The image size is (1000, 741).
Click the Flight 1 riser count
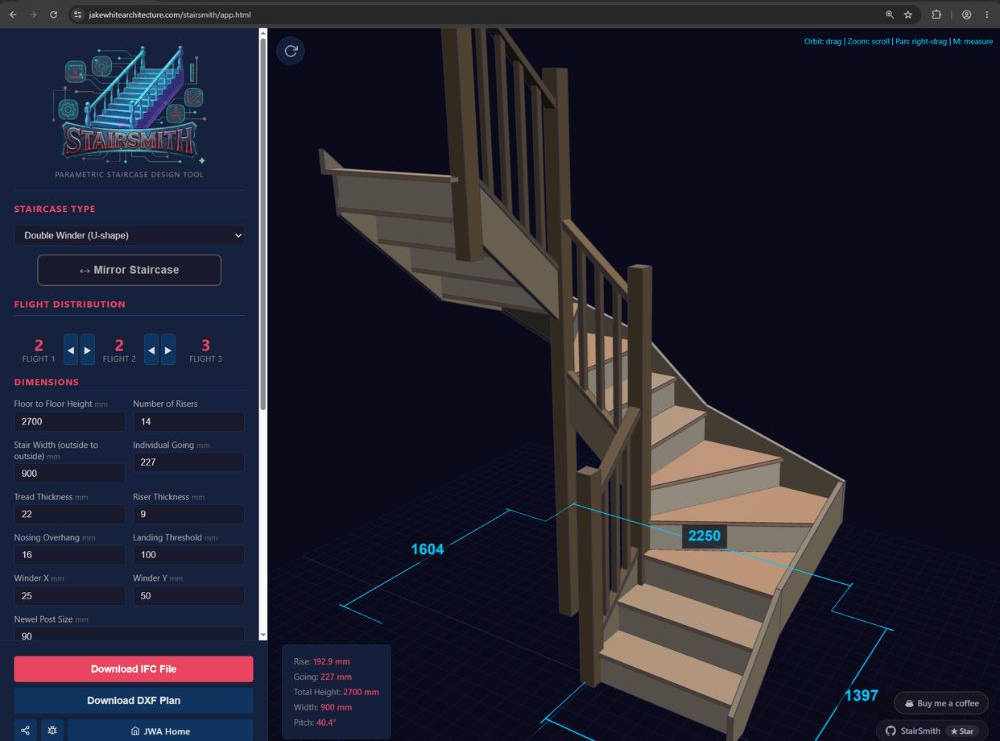(38, 345)
